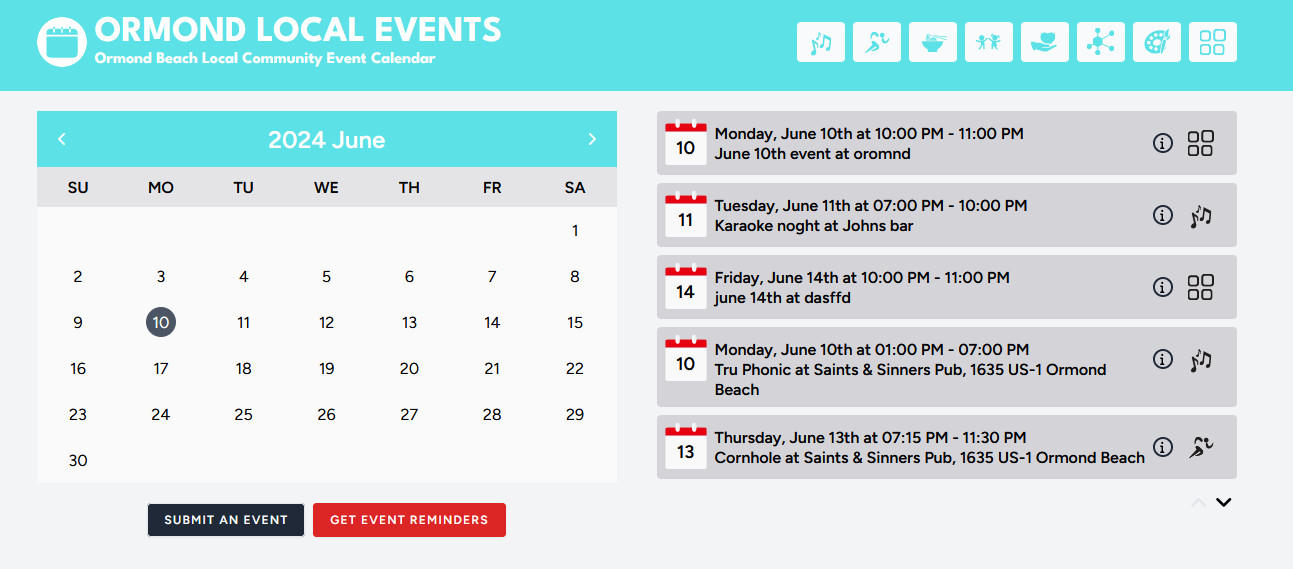Show more events with down chevron

(1223, 502)
